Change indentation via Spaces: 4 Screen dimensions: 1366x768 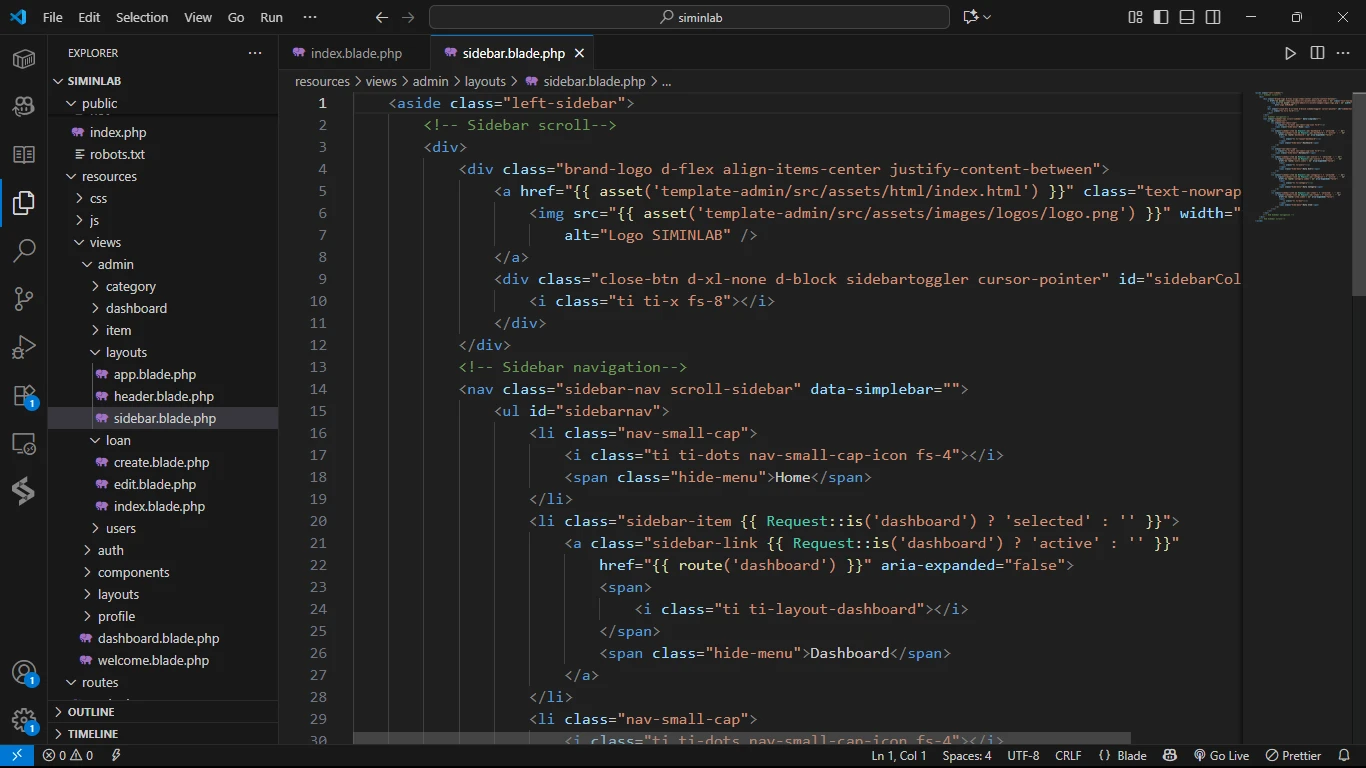point(967,756)
